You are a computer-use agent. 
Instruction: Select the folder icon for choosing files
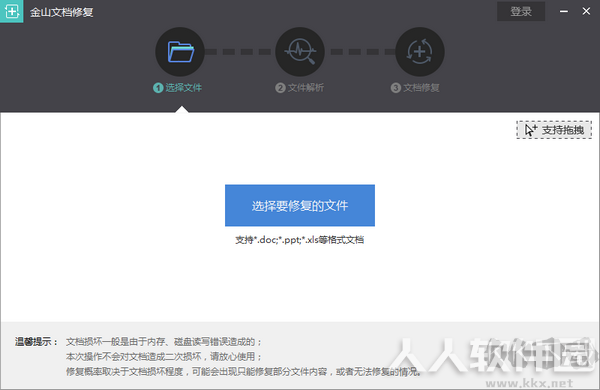point(180,52)
